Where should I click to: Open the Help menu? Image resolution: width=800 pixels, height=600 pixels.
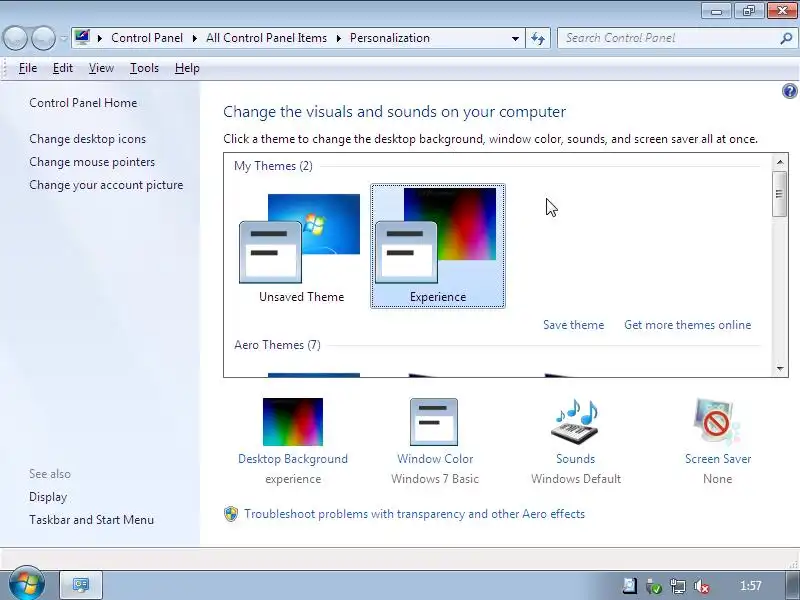click(187, 68)
